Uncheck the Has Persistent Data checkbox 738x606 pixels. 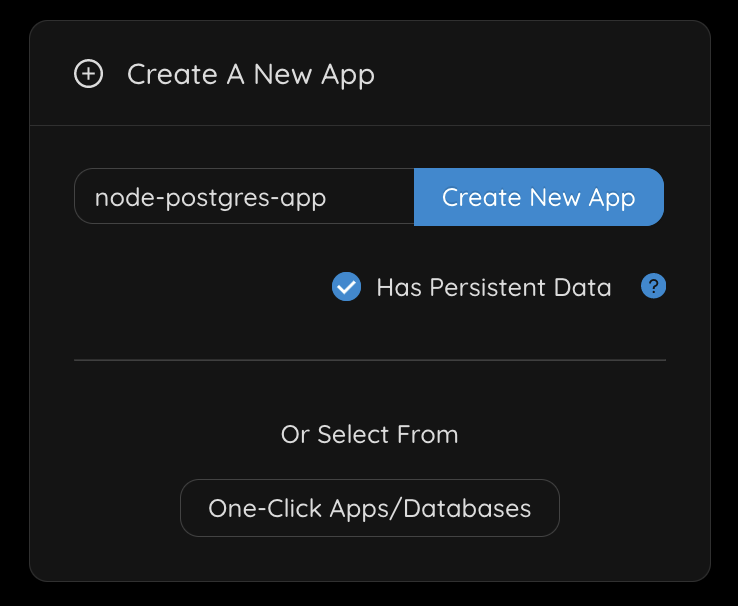pyautogui.click(x=346, y=288)
